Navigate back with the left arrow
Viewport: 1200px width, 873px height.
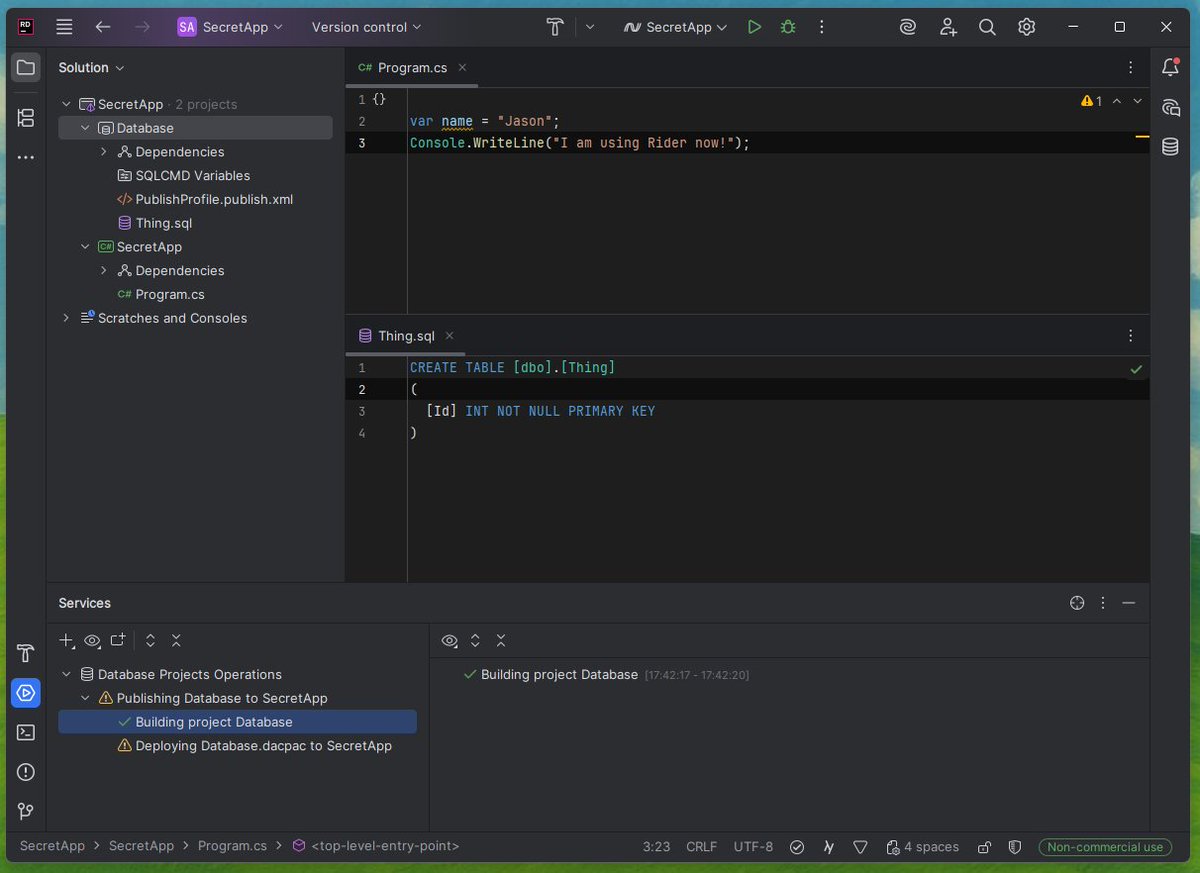pyautogui.click(x=102, y=27)
